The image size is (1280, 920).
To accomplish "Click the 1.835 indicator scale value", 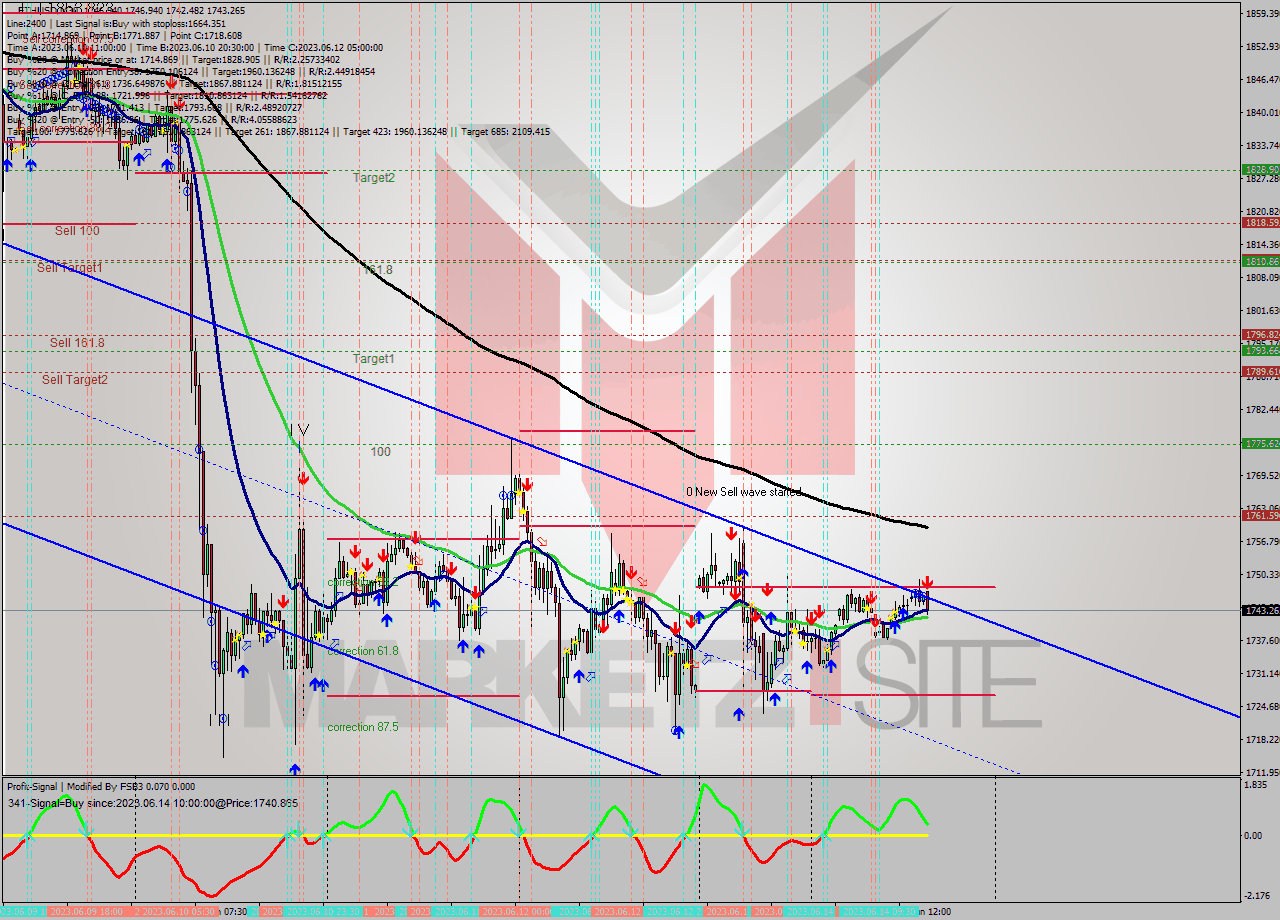I will 1257,785.
